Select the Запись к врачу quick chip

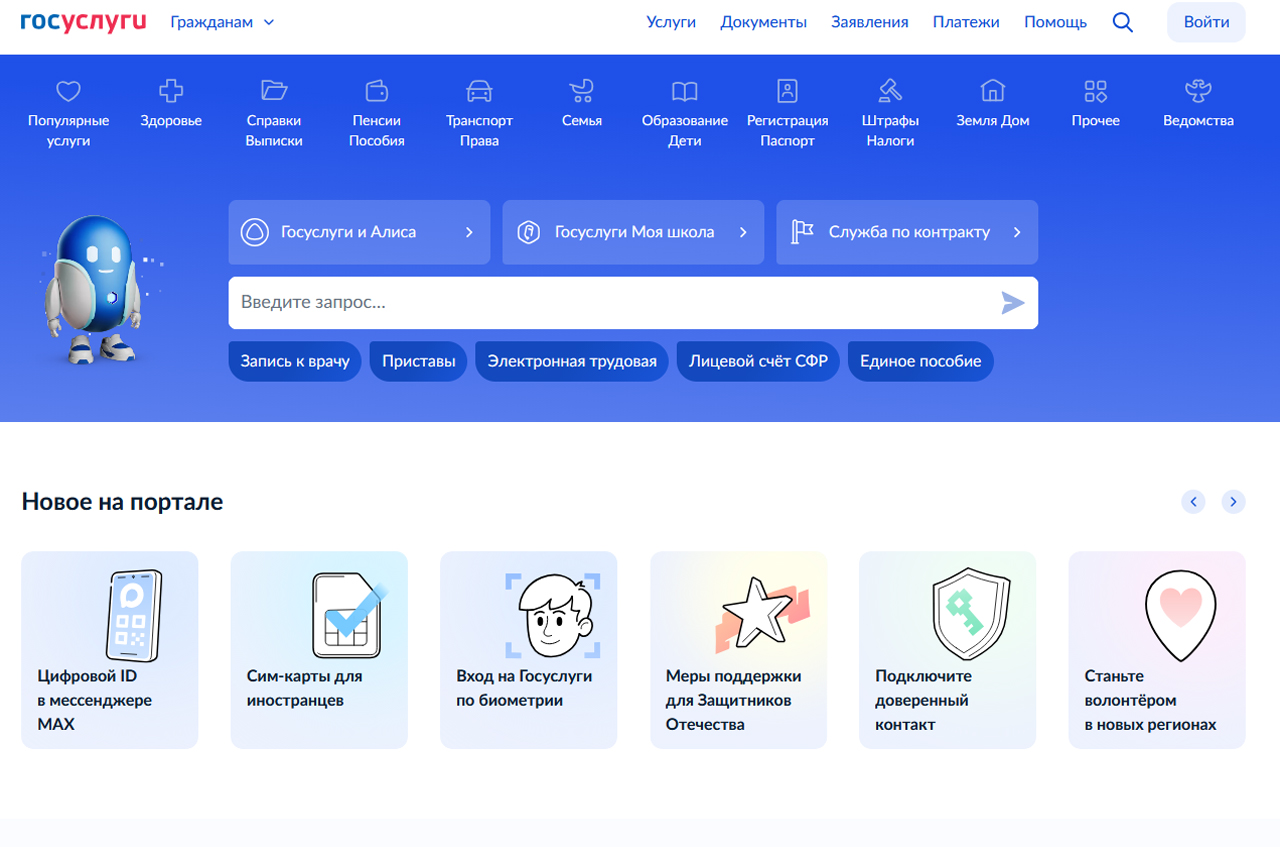pyautogui.click(x=295, y=361)
